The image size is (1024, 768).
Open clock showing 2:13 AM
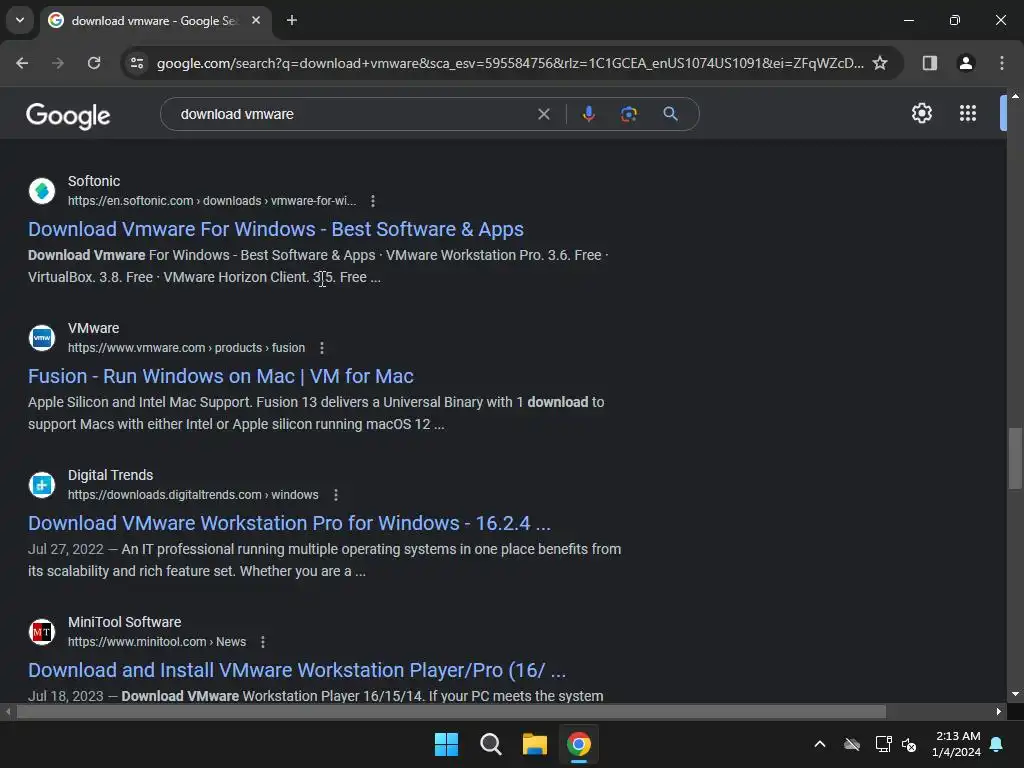coord(957,744)
